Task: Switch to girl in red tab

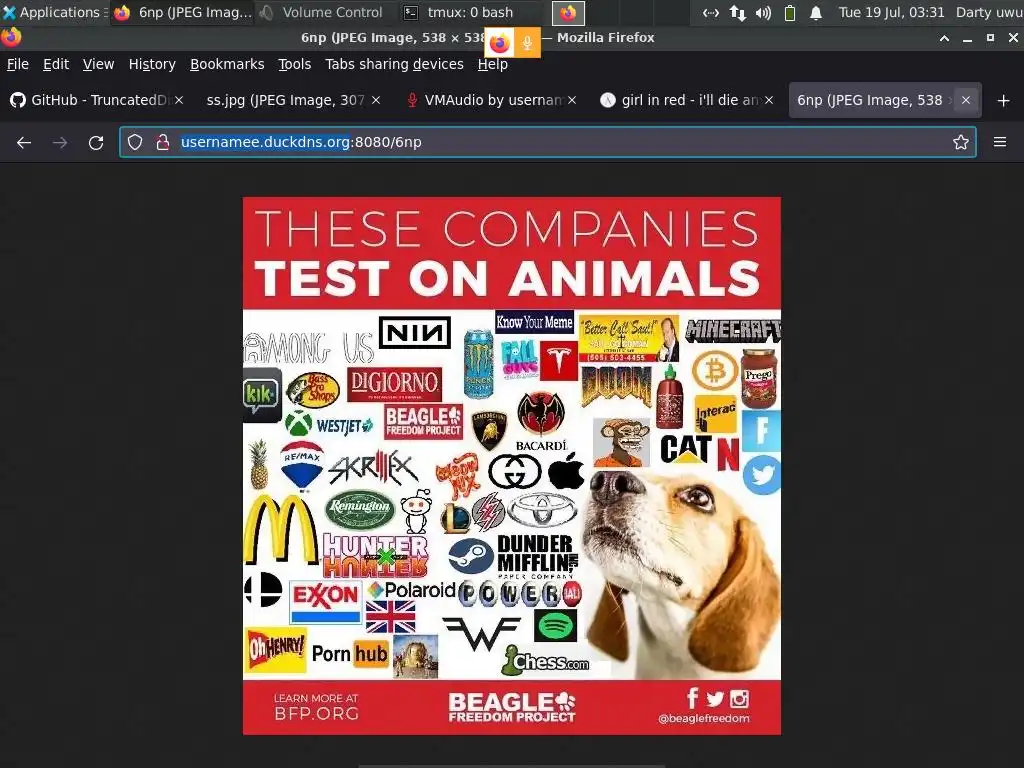Action: tap(687, 100)
